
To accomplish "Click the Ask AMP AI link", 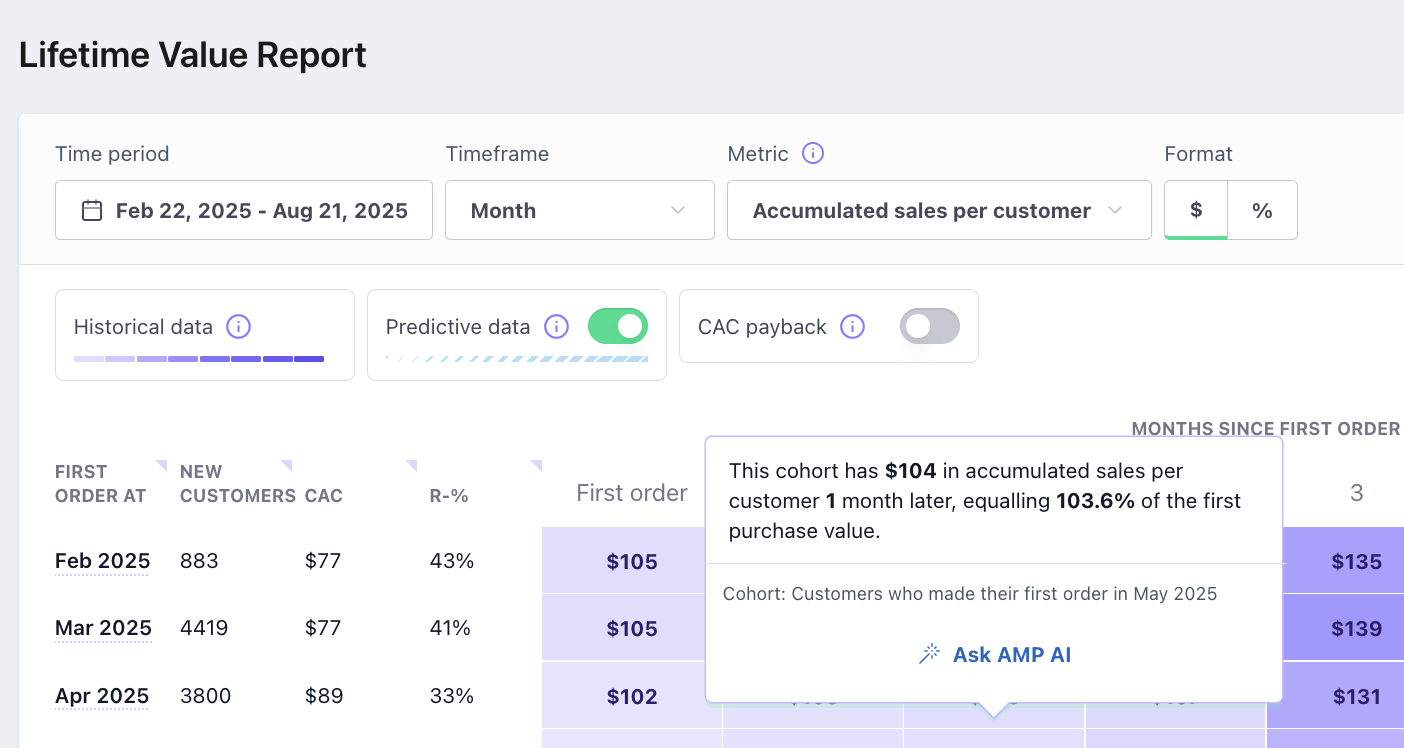I will (1011, 654).
